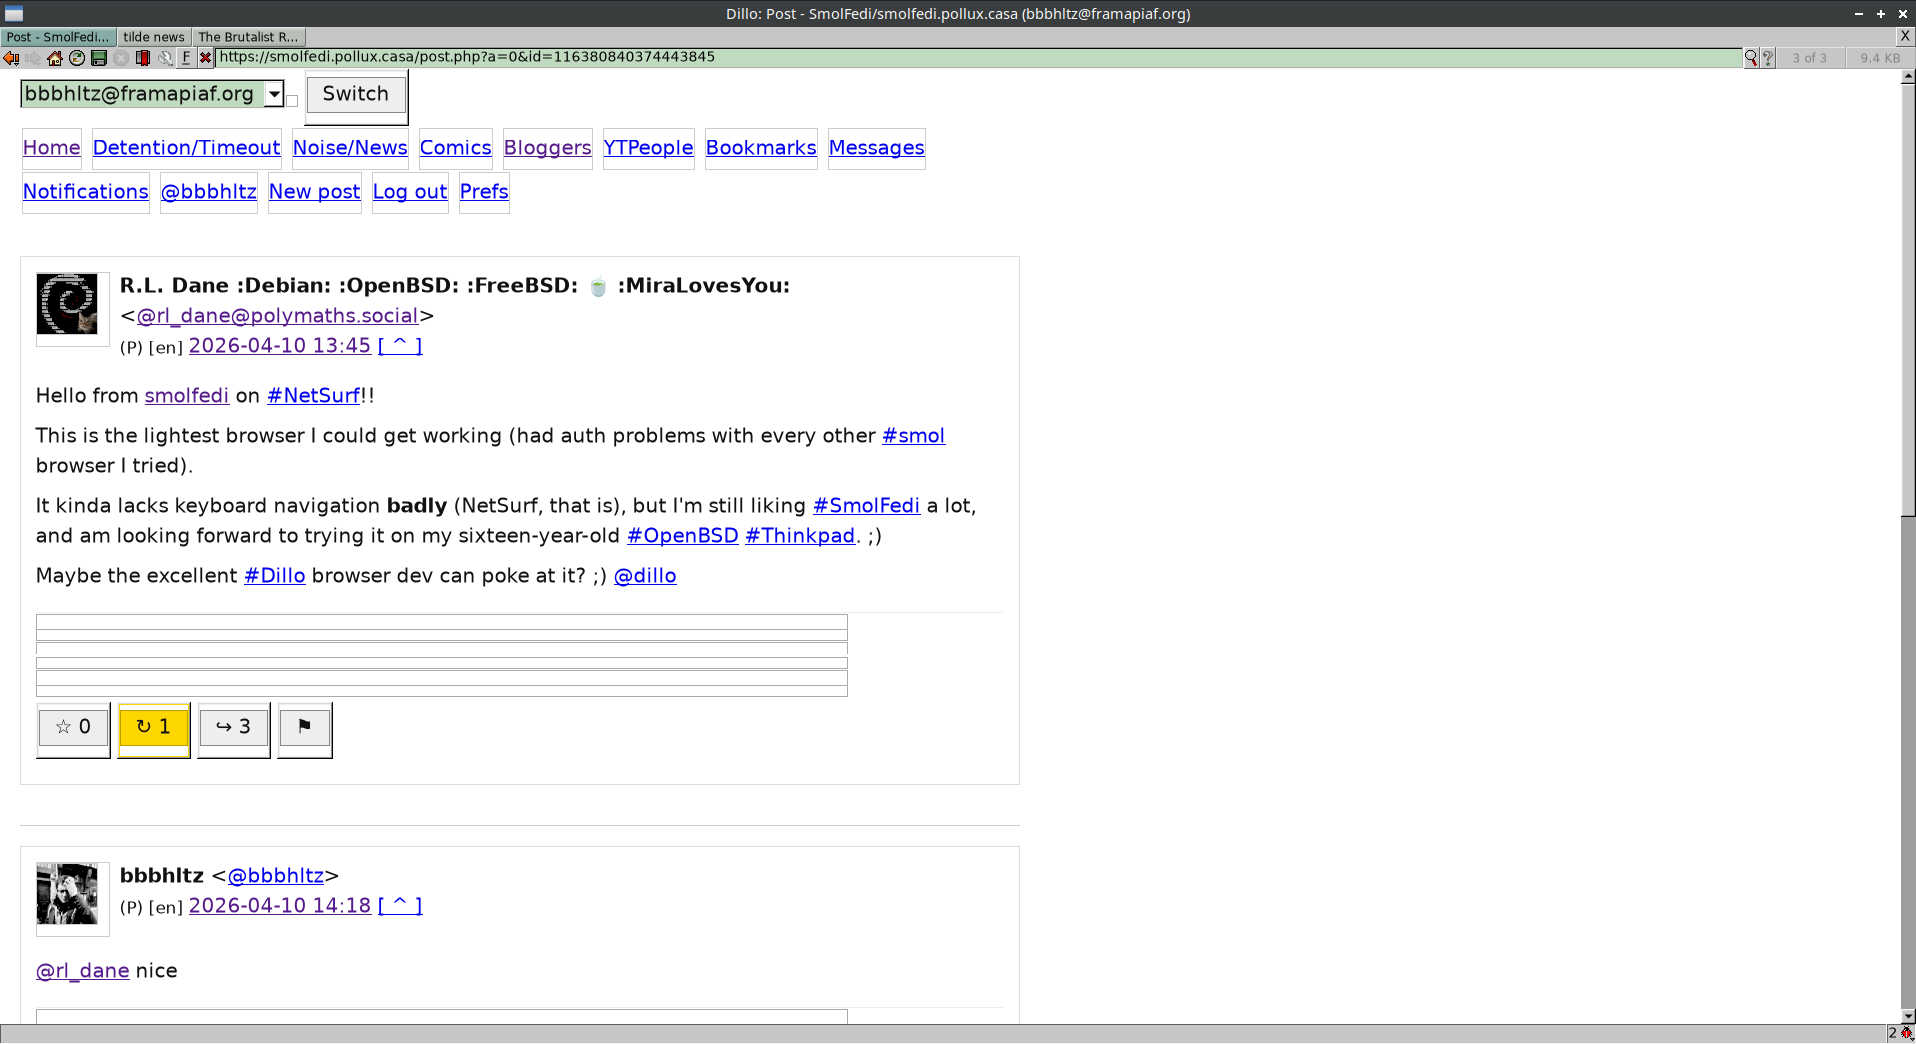Toggle the small checkbox beside account selector
Image resolution: width=1916 pixels, height=1044 pixels.
[292, 100]
